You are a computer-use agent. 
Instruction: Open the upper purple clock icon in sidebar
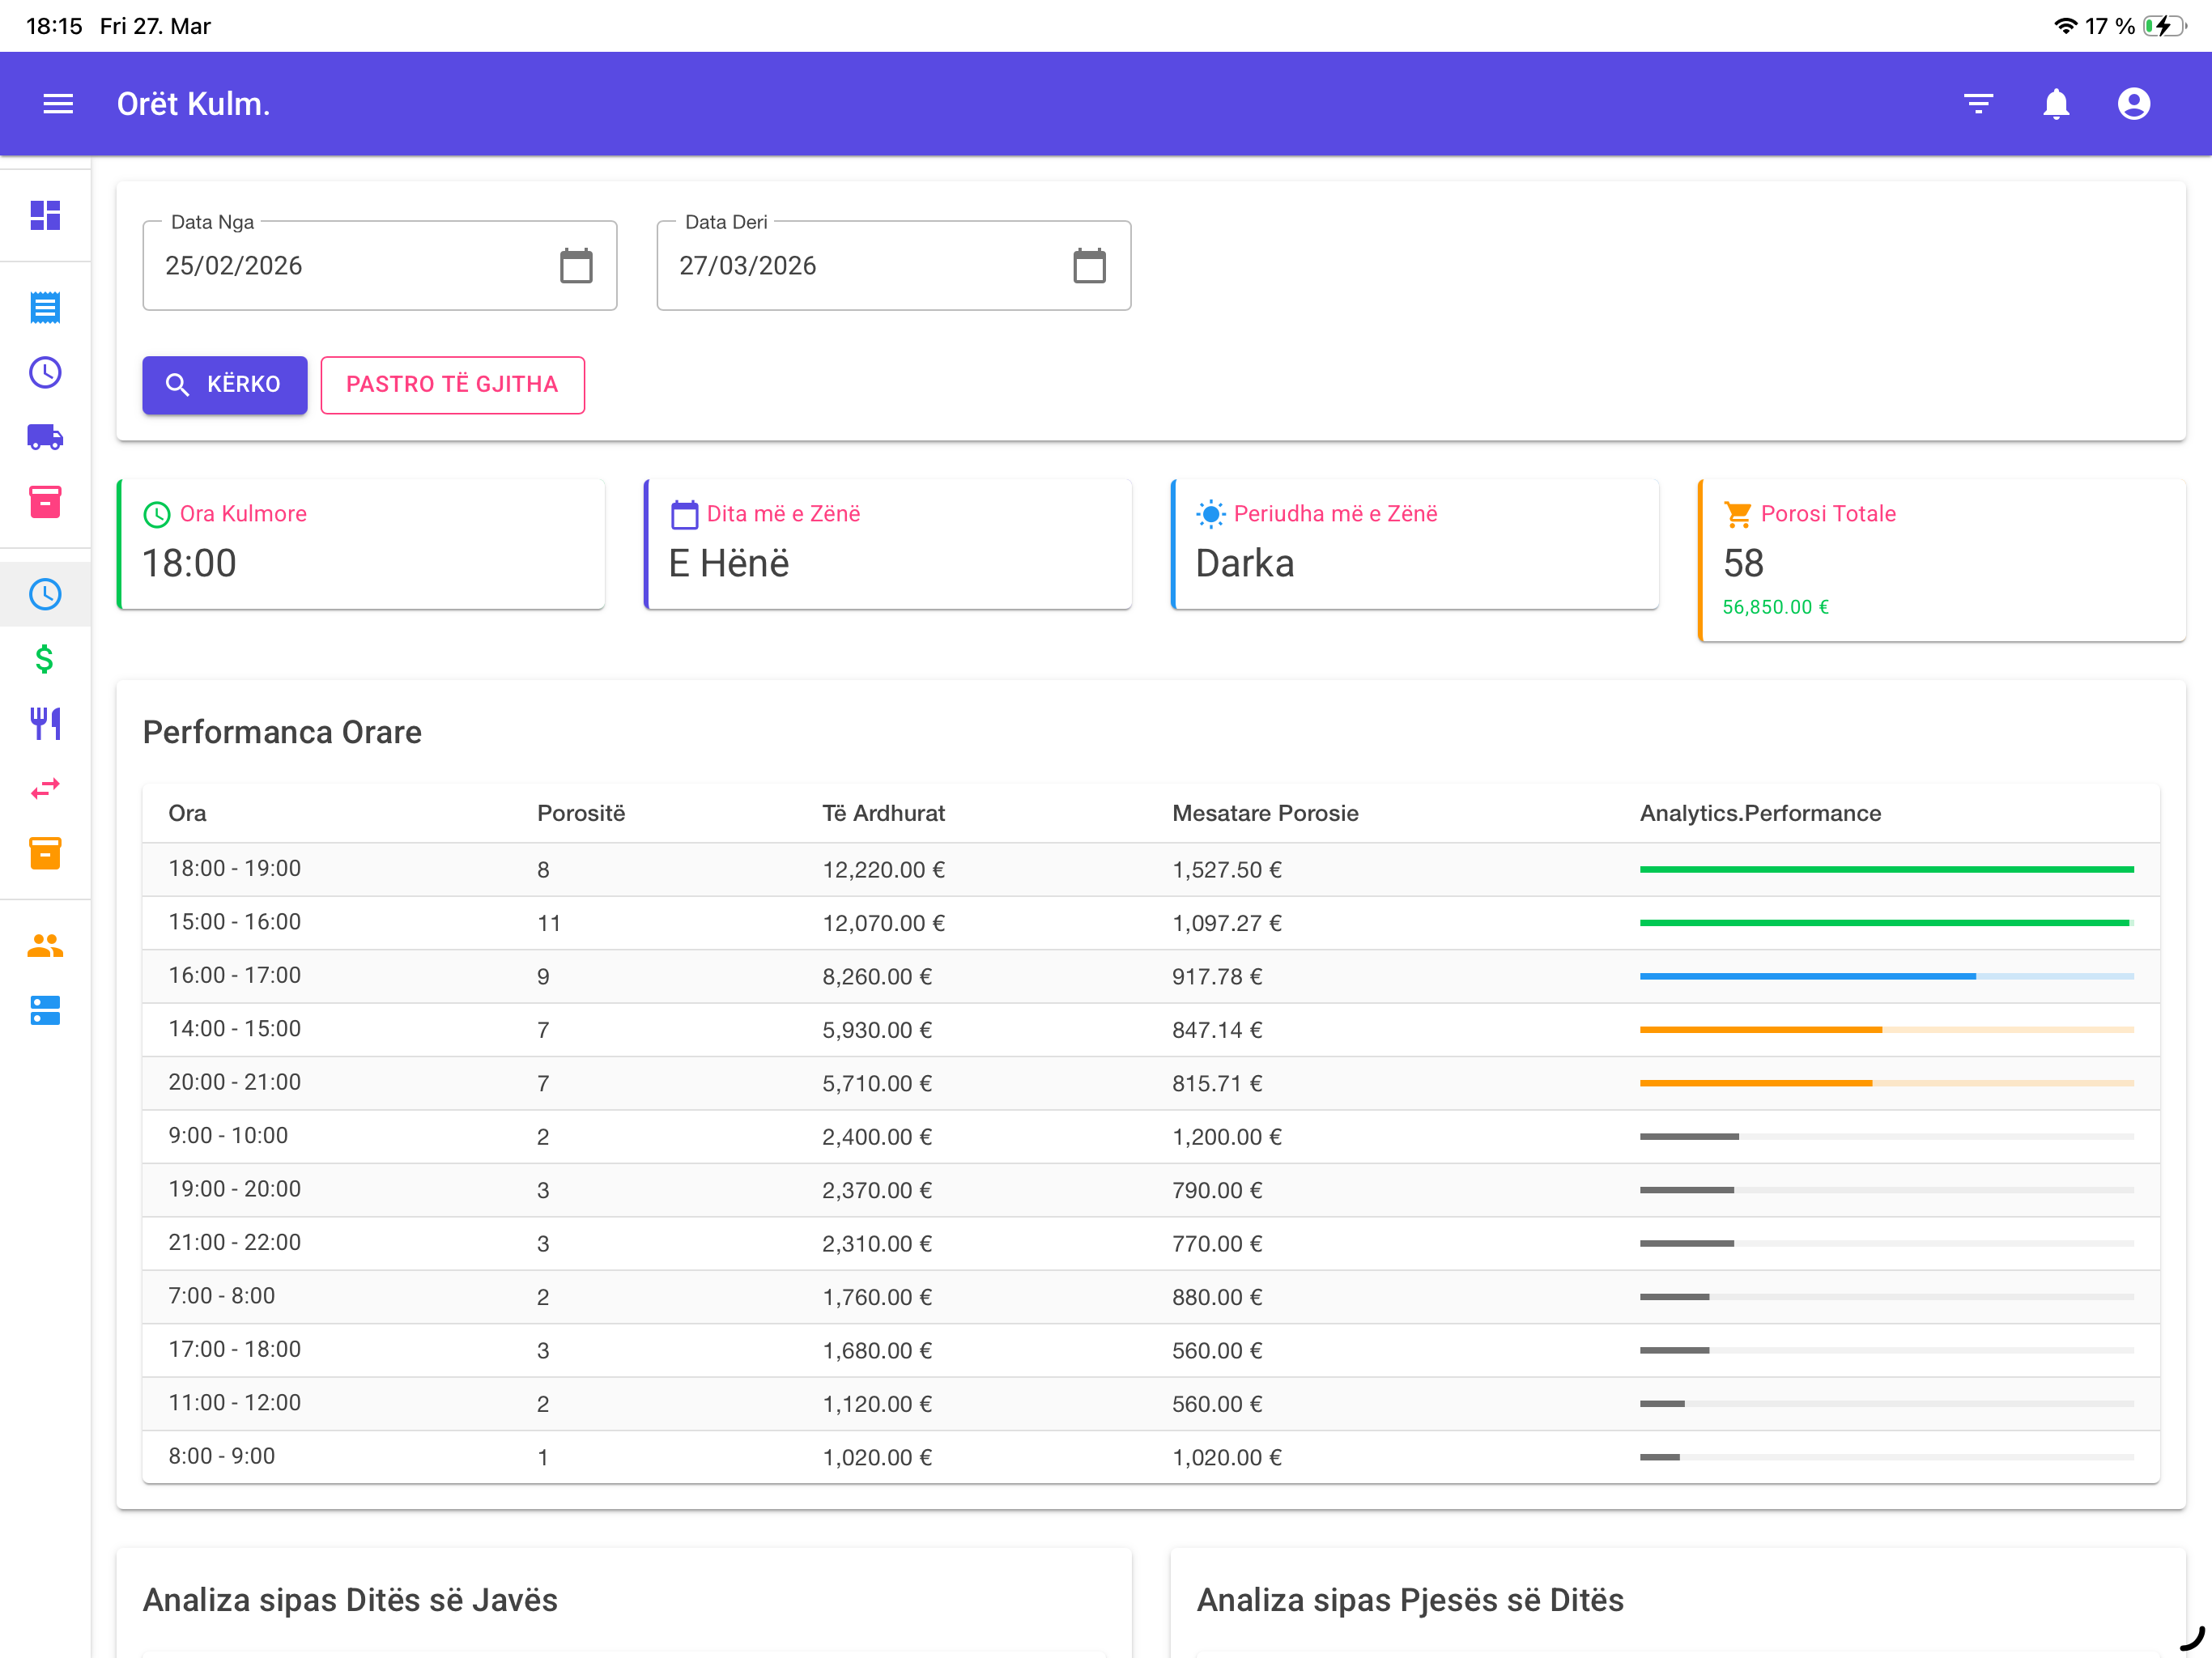[45, 373]
